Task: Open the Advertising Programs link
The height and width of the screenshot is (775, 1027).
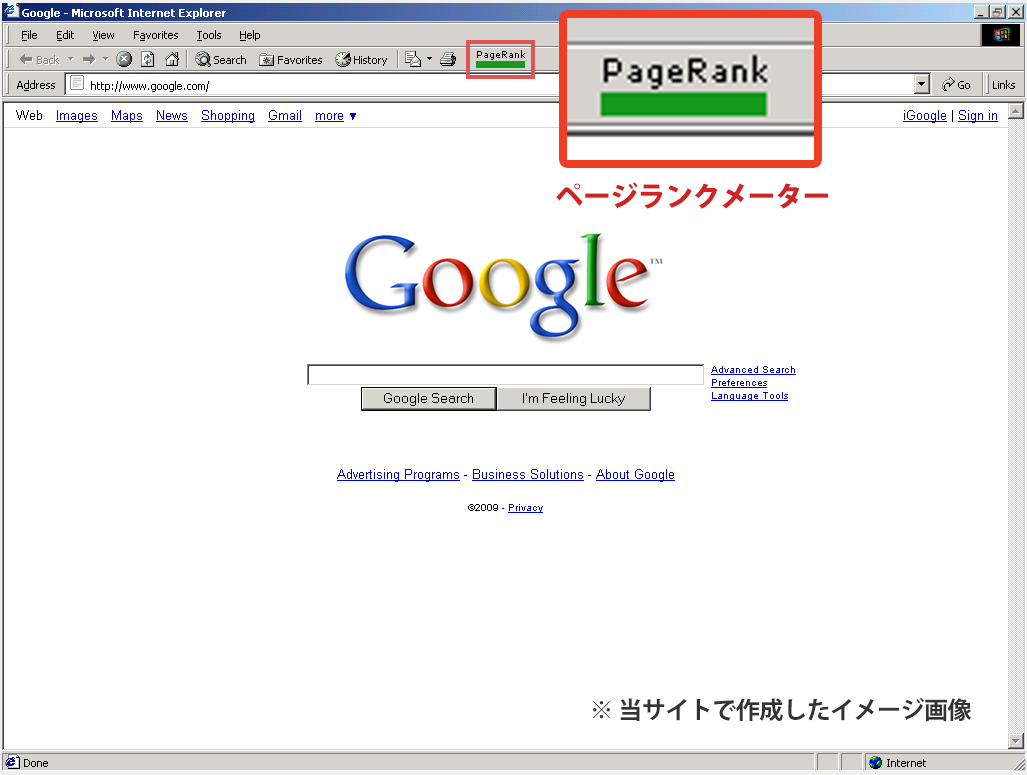Action: tap(398, 474)
